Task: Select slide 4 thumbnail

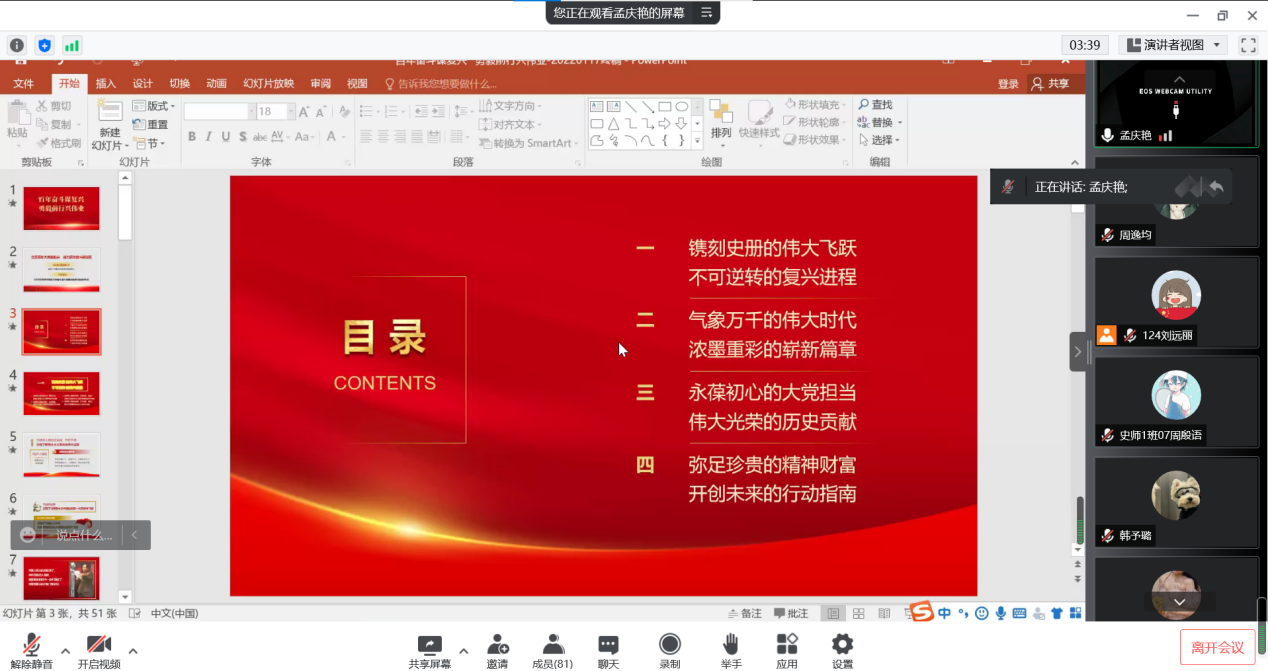Action: [61, 394]
